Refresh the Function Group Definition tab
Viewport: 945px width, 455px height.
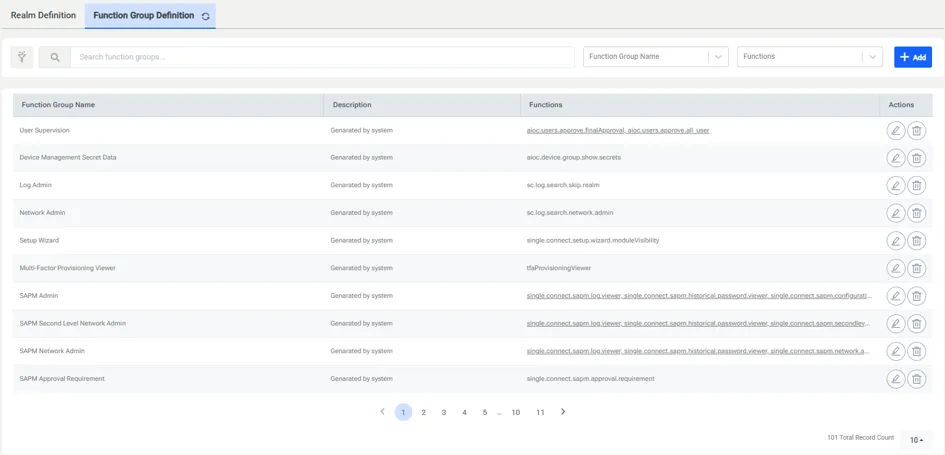206,16
